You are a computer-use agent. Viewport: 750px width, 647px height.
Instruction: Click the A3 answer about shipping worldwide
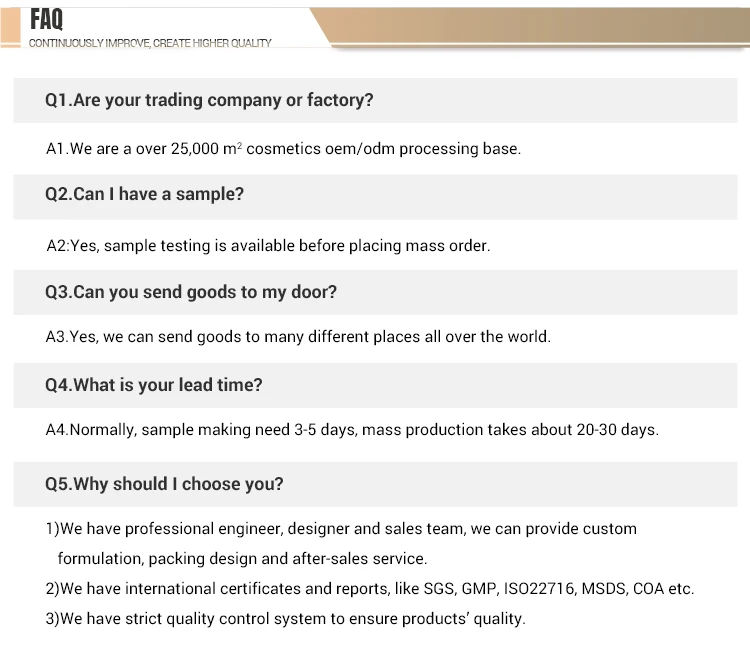tap(298, 337)
